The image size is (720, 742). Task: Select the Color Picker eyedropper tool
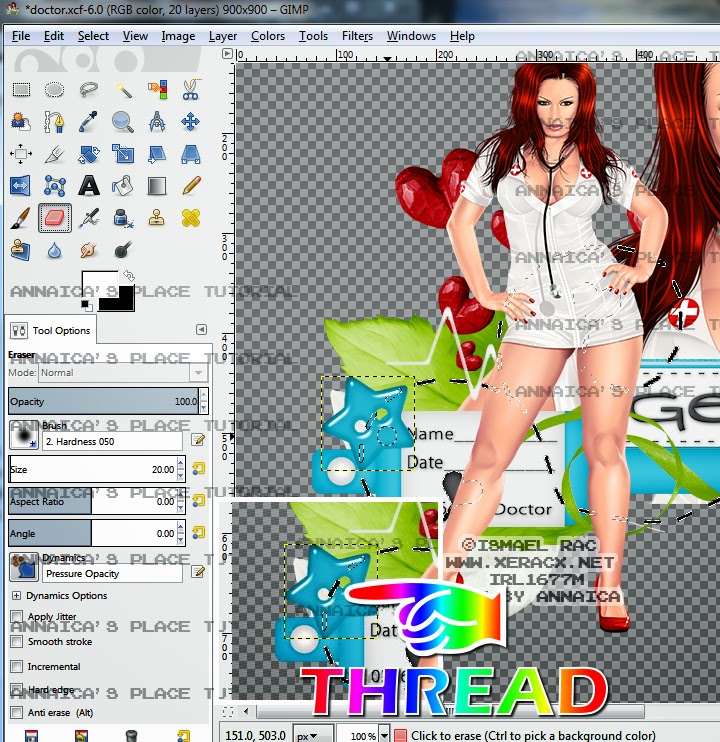[88, 122]
